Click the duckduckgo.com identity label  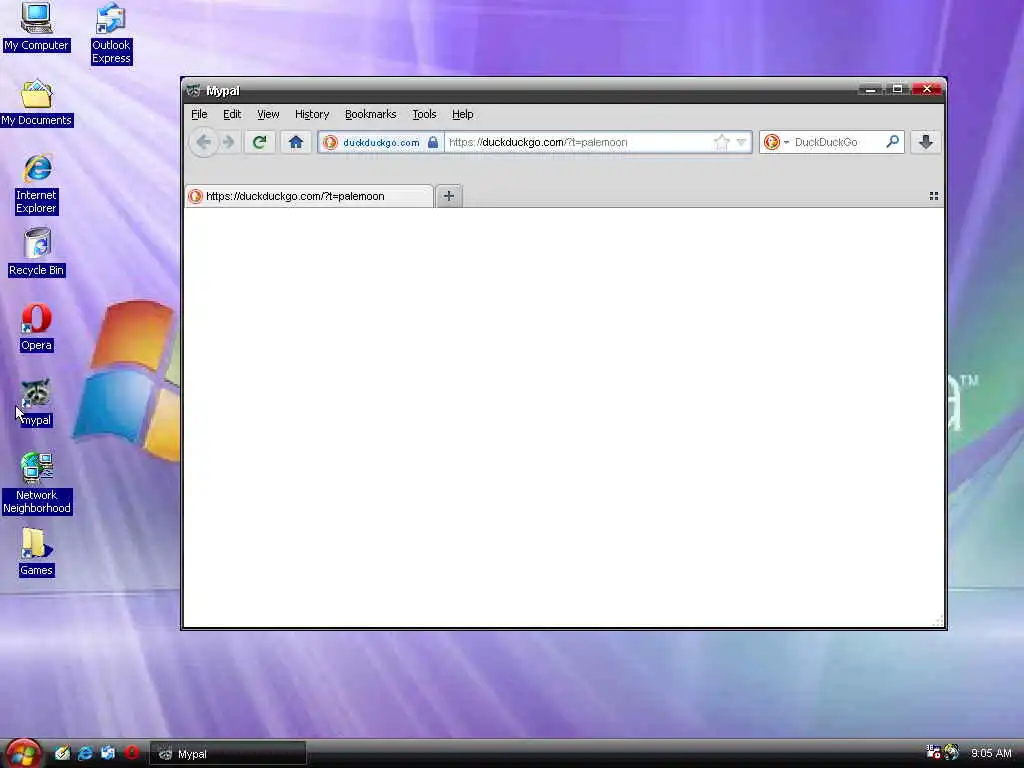pyautogui.click(x=381, y=142)
